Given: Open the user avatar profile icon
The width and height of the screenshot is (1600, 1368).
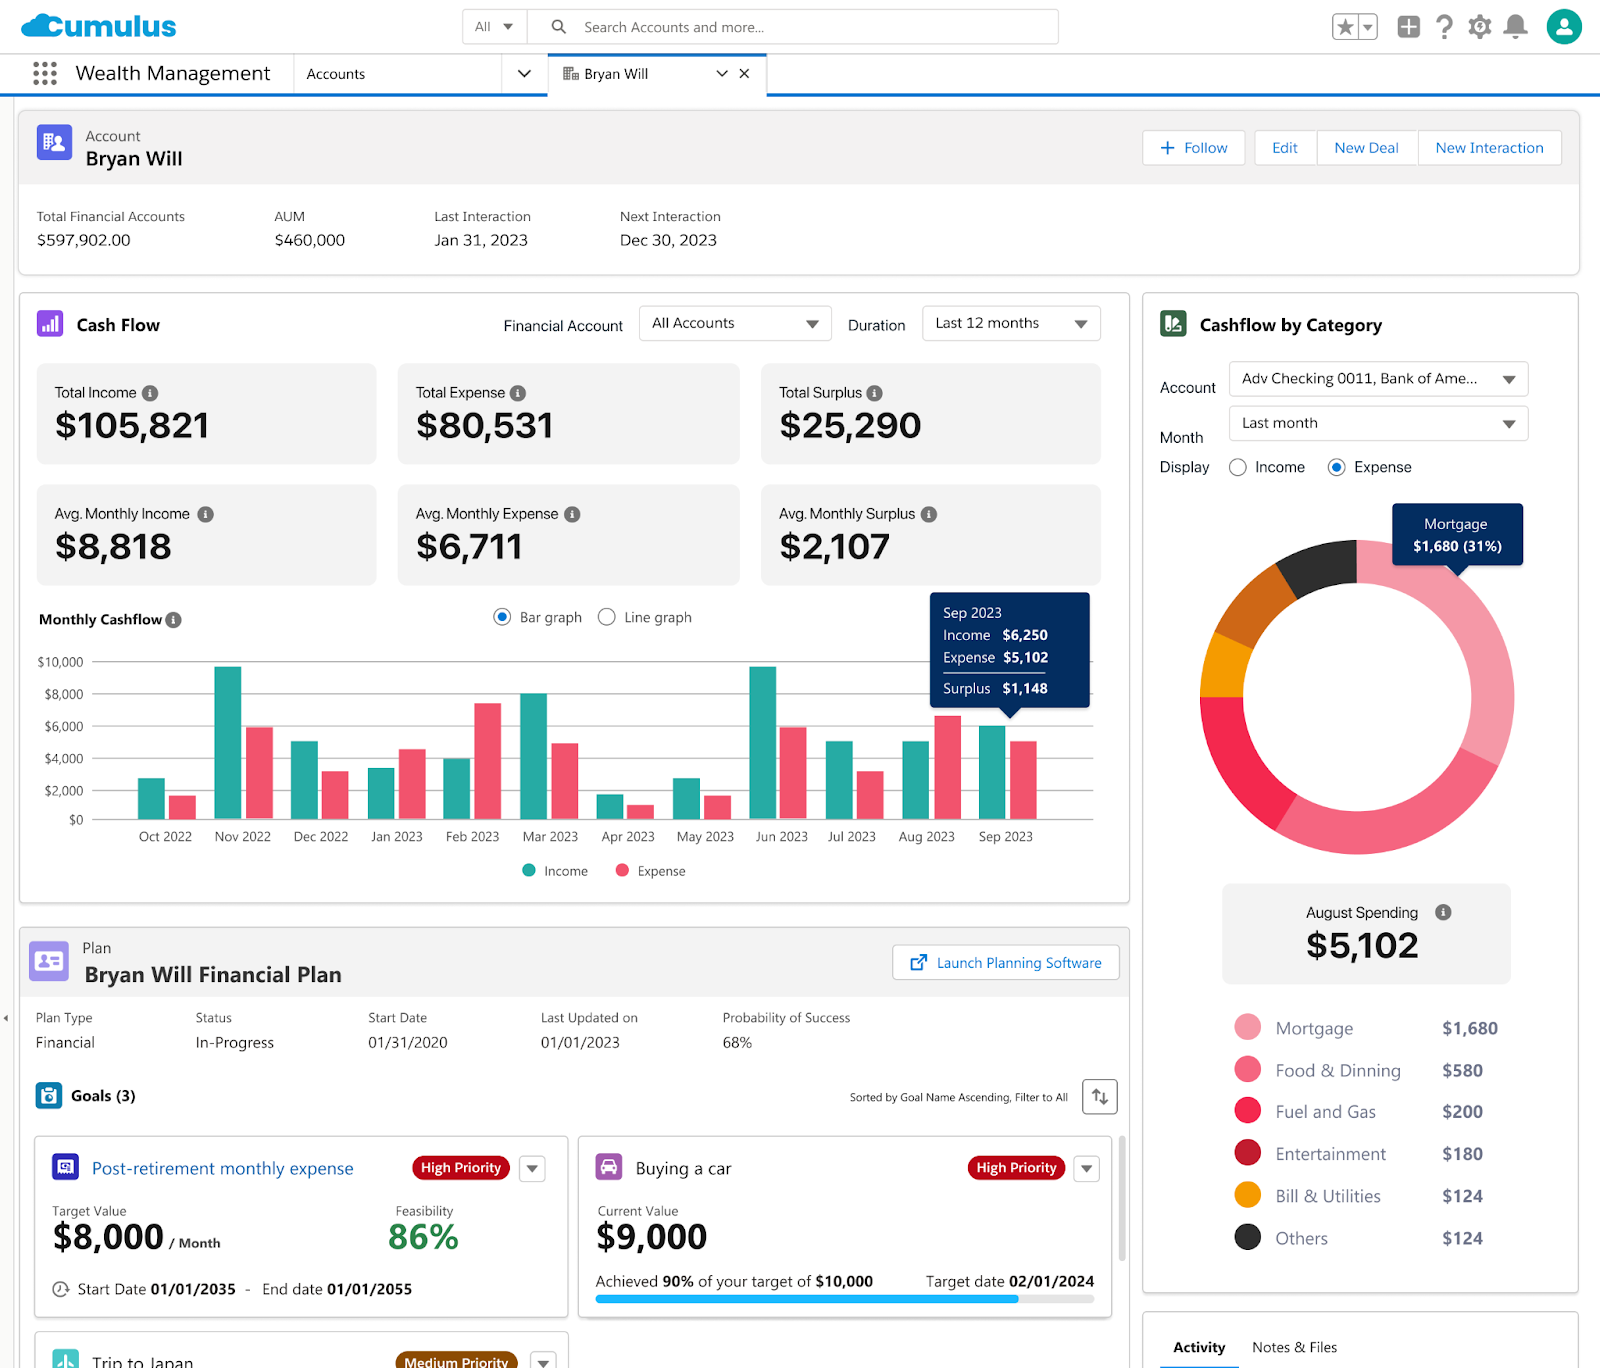Looking at the screenshot, I should [1563, 27].
